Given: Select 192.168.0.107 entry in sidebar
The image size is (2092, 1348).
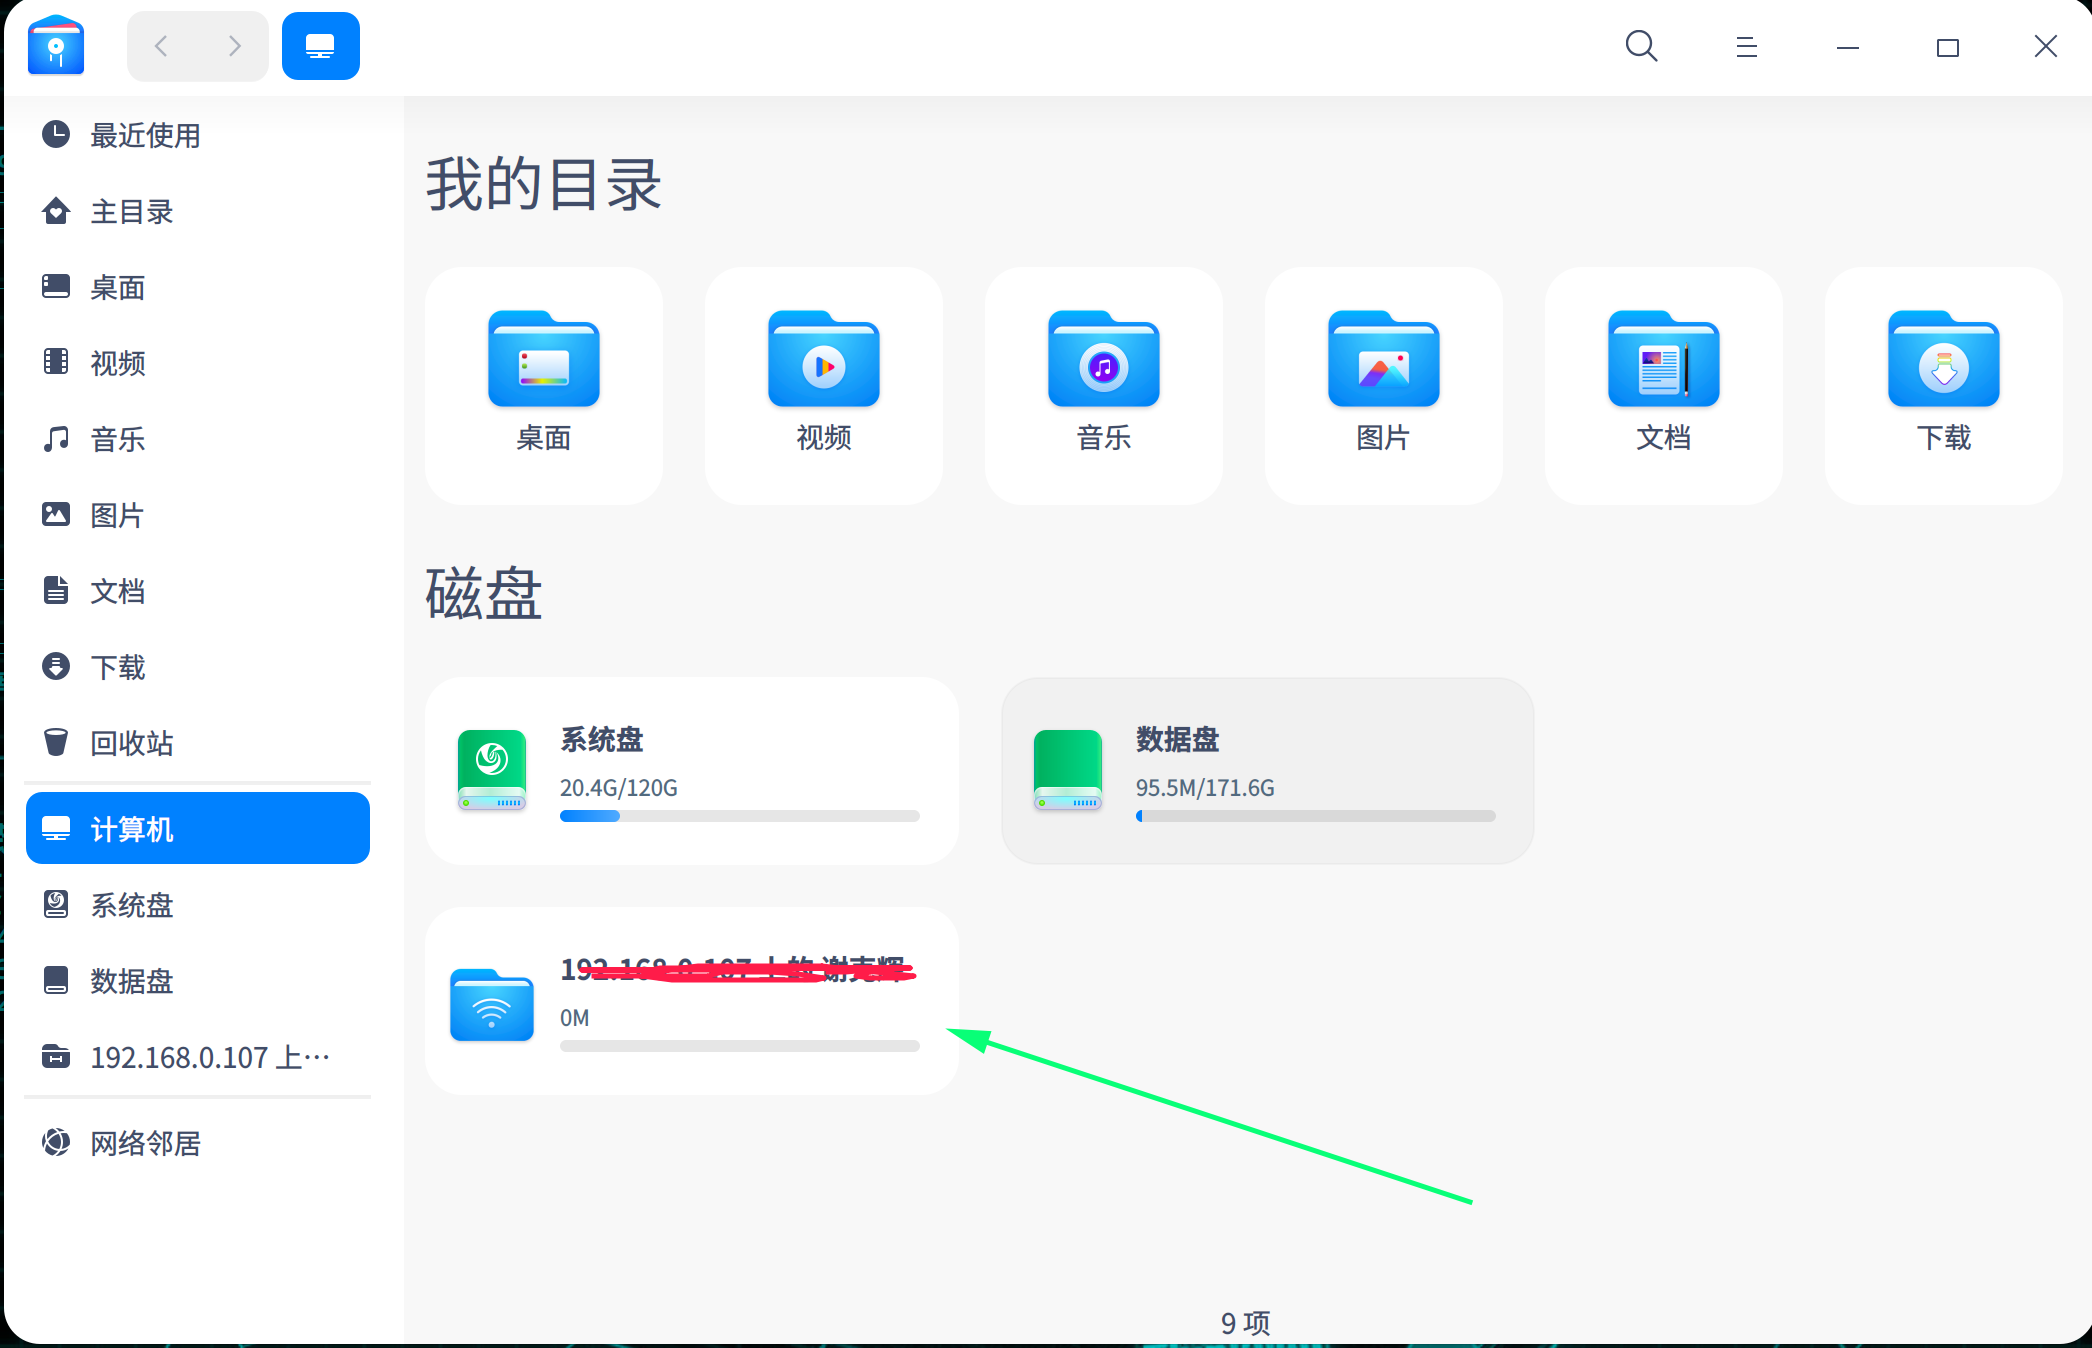Looking at the screenshot, I should 209,1057.
